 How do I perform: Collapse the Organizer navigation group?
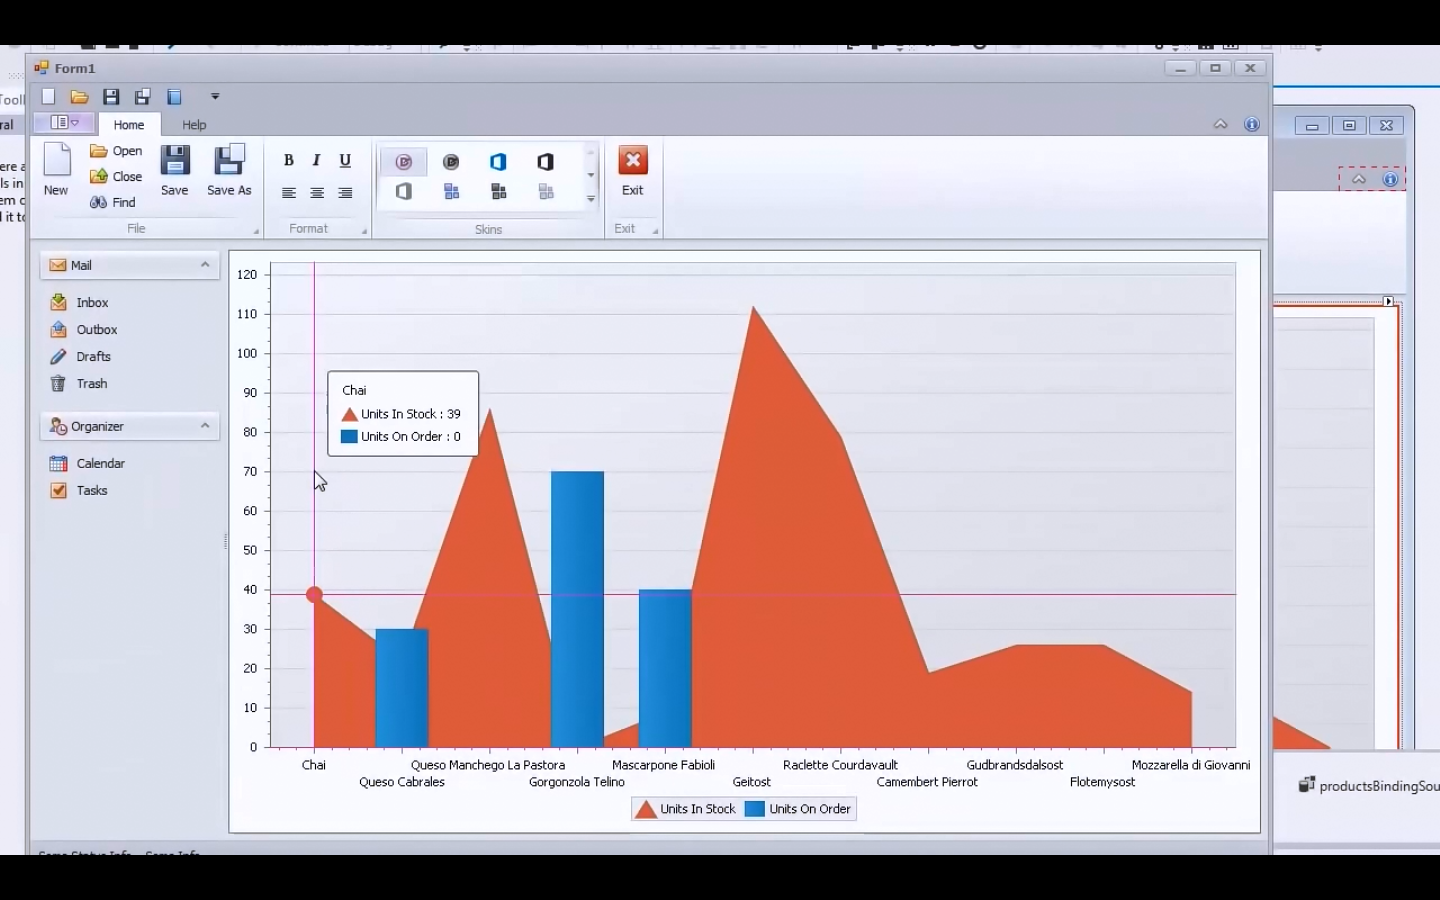pyautogui.click(x=205, y=426)
